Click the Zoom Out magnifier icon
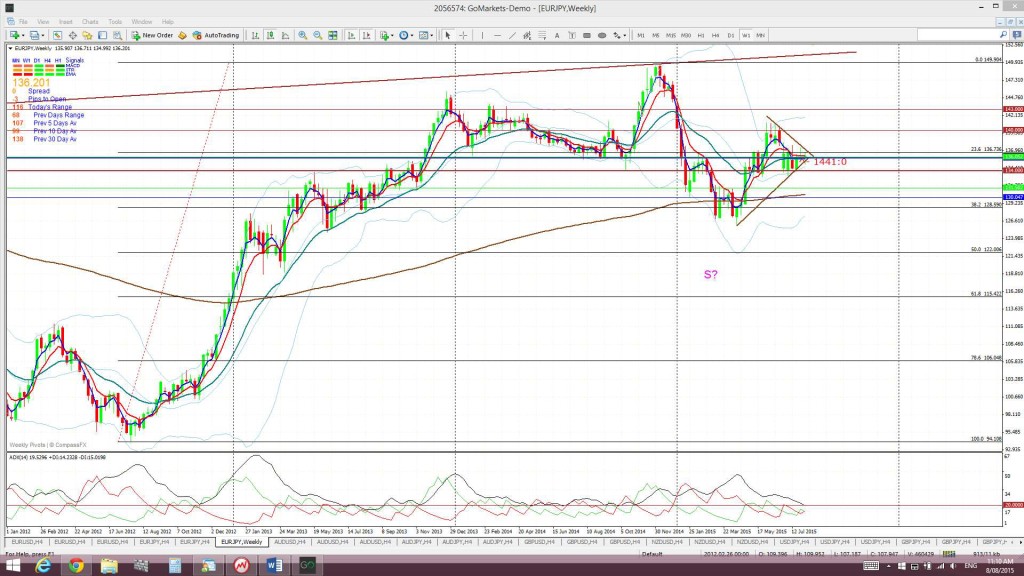 317,35
